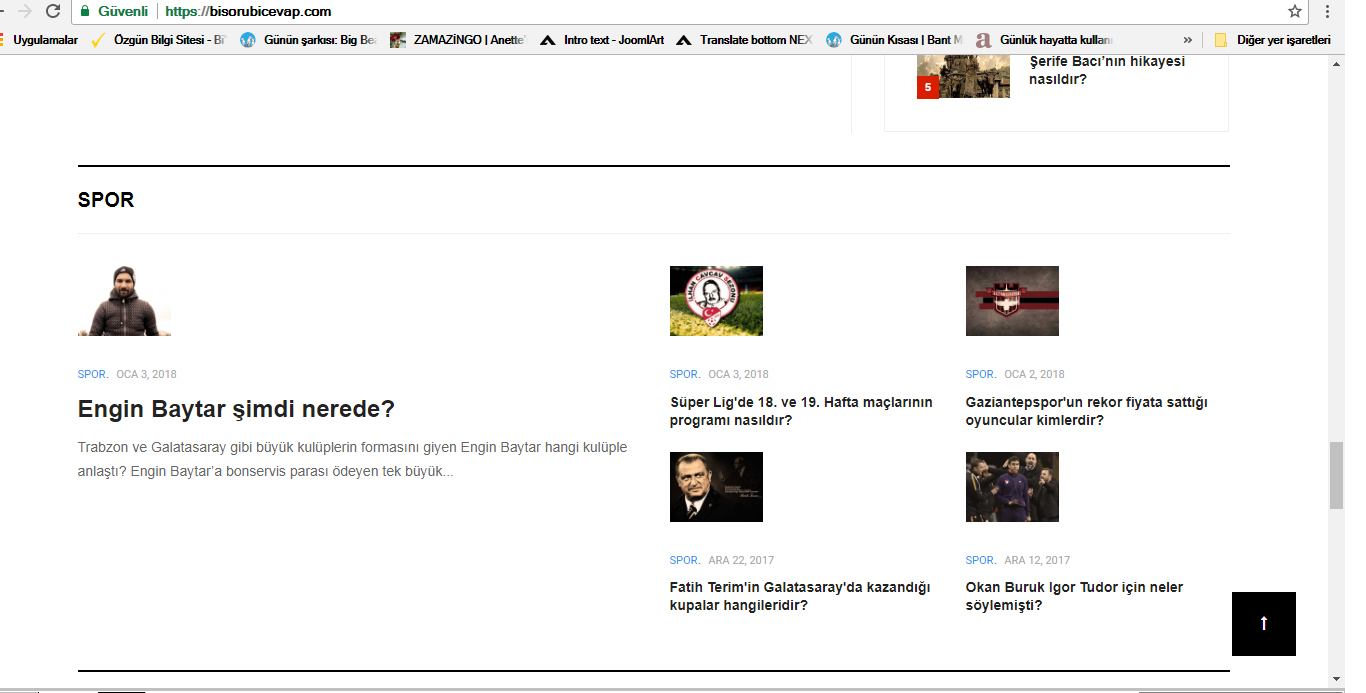Open the 'Özgün Bilgi Sitesi' bookmark

[x=160, y=40]
